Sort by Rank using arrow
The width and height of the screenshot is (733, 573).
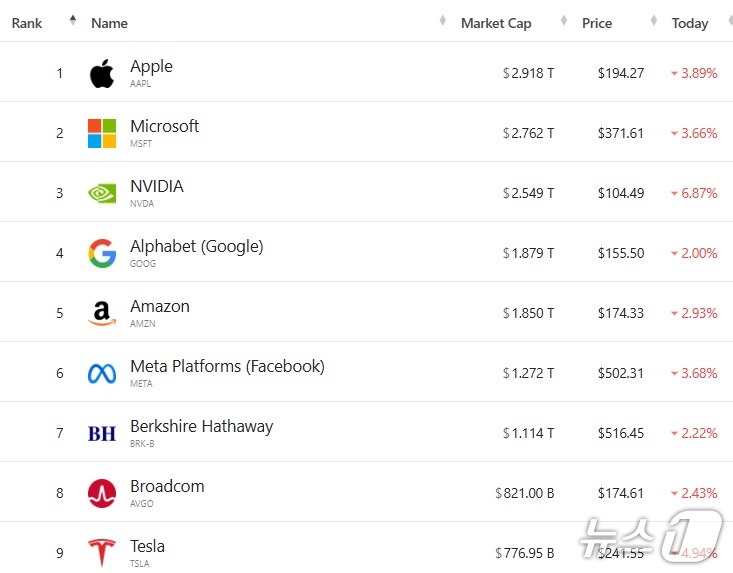pyautogui.click(x=72, y=21)
